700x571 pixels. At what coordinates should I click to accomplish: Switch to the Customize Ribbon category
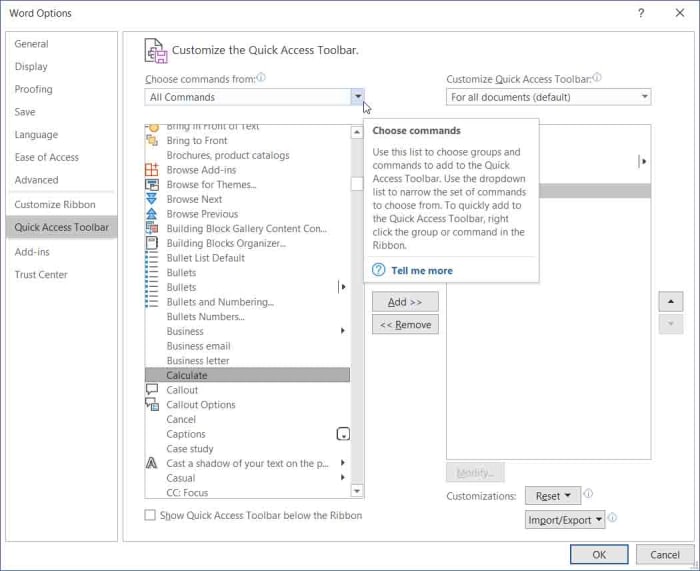coord(55,205)
